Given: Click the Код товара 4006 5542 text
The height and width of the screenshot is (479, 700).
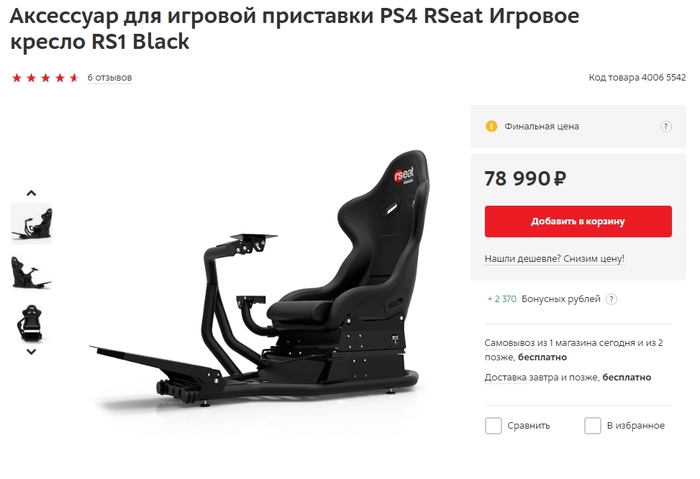Looking at the screenshot, I should 637,78.
